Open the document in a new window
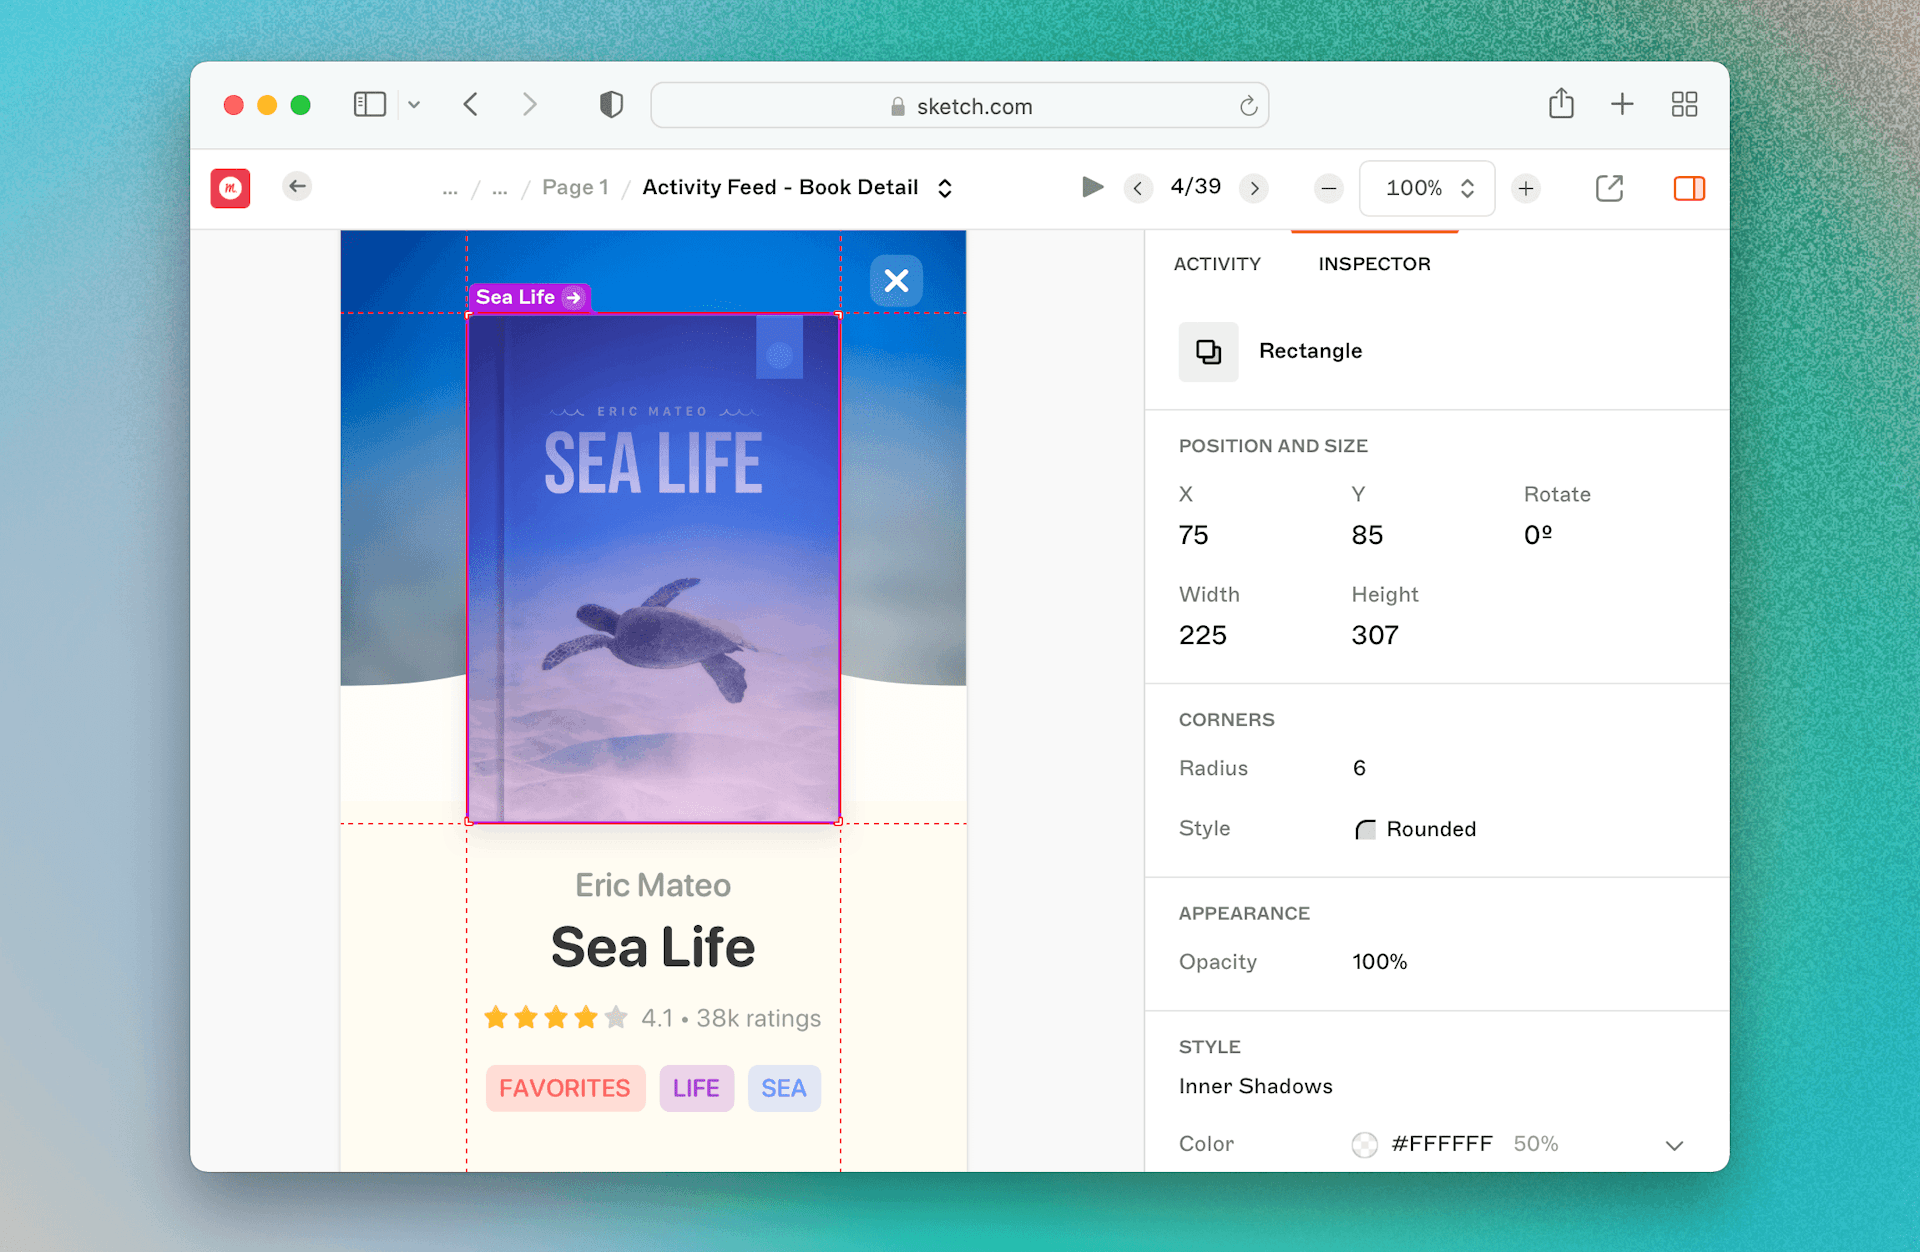 click(1609, 188)
